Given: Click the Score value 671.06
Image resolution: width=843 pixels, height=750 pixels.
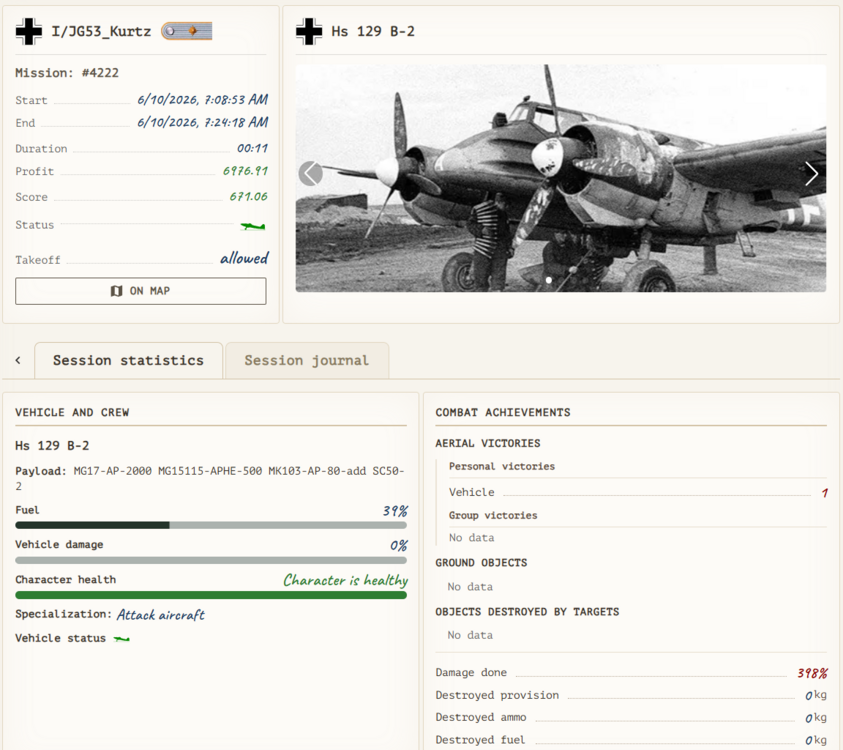Looking at the screenshot, I should (248, 196).
